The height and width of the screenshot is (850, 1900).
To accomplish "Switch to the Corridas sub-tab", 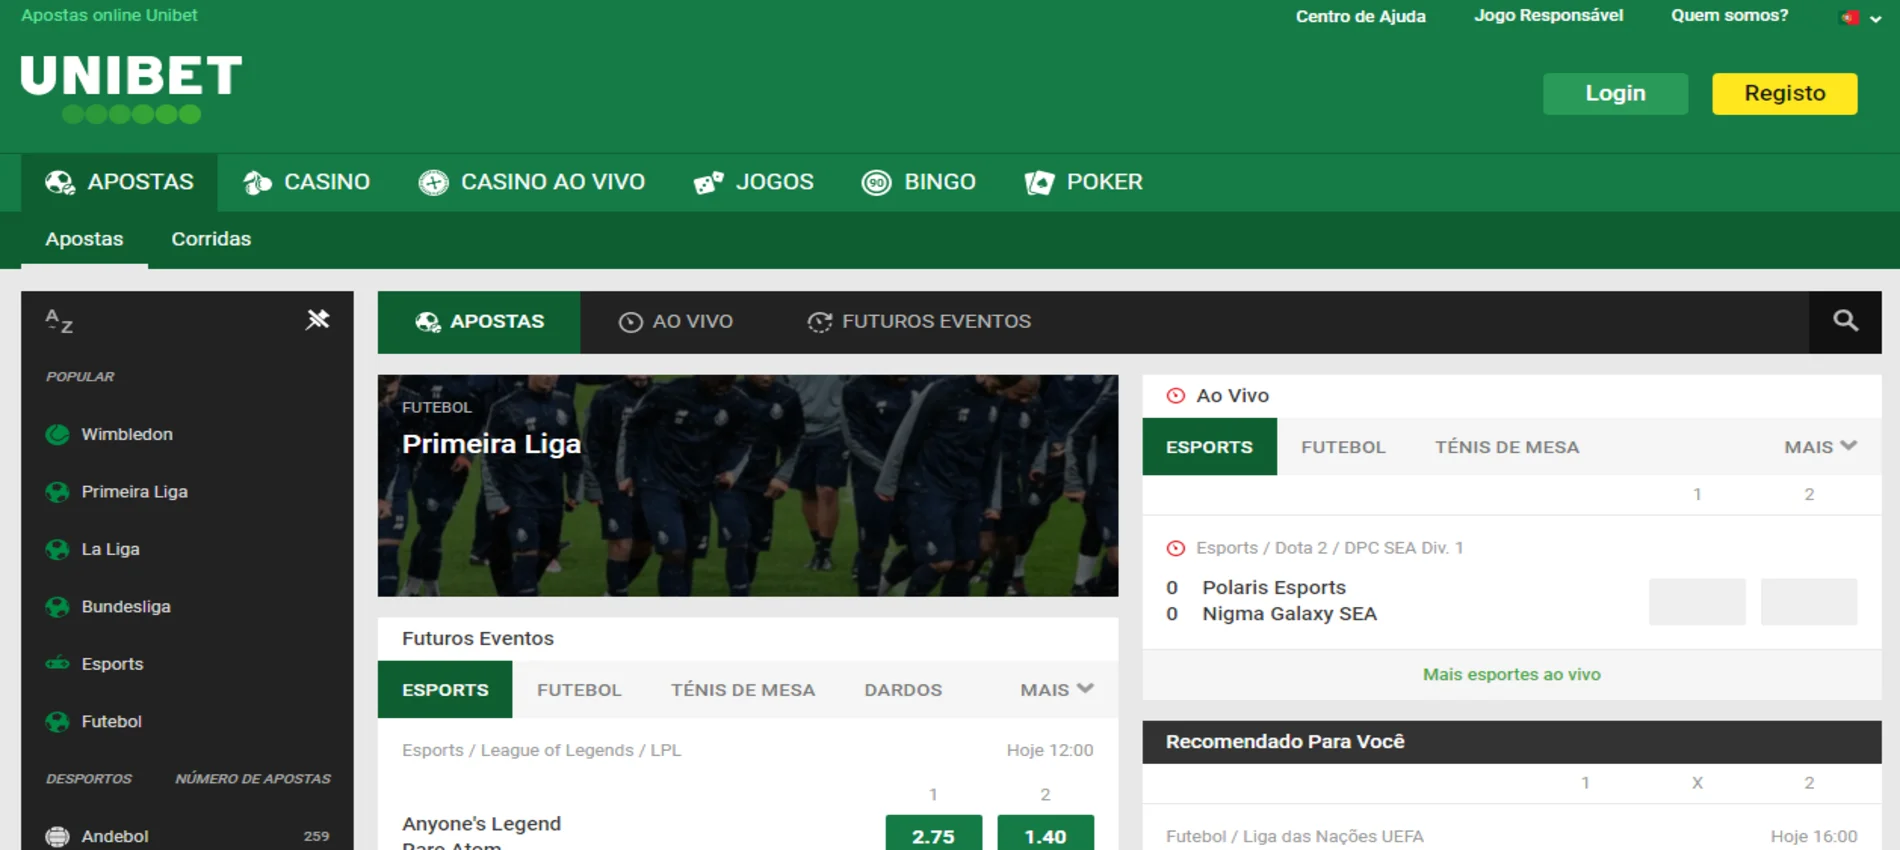I will [211, 239].
